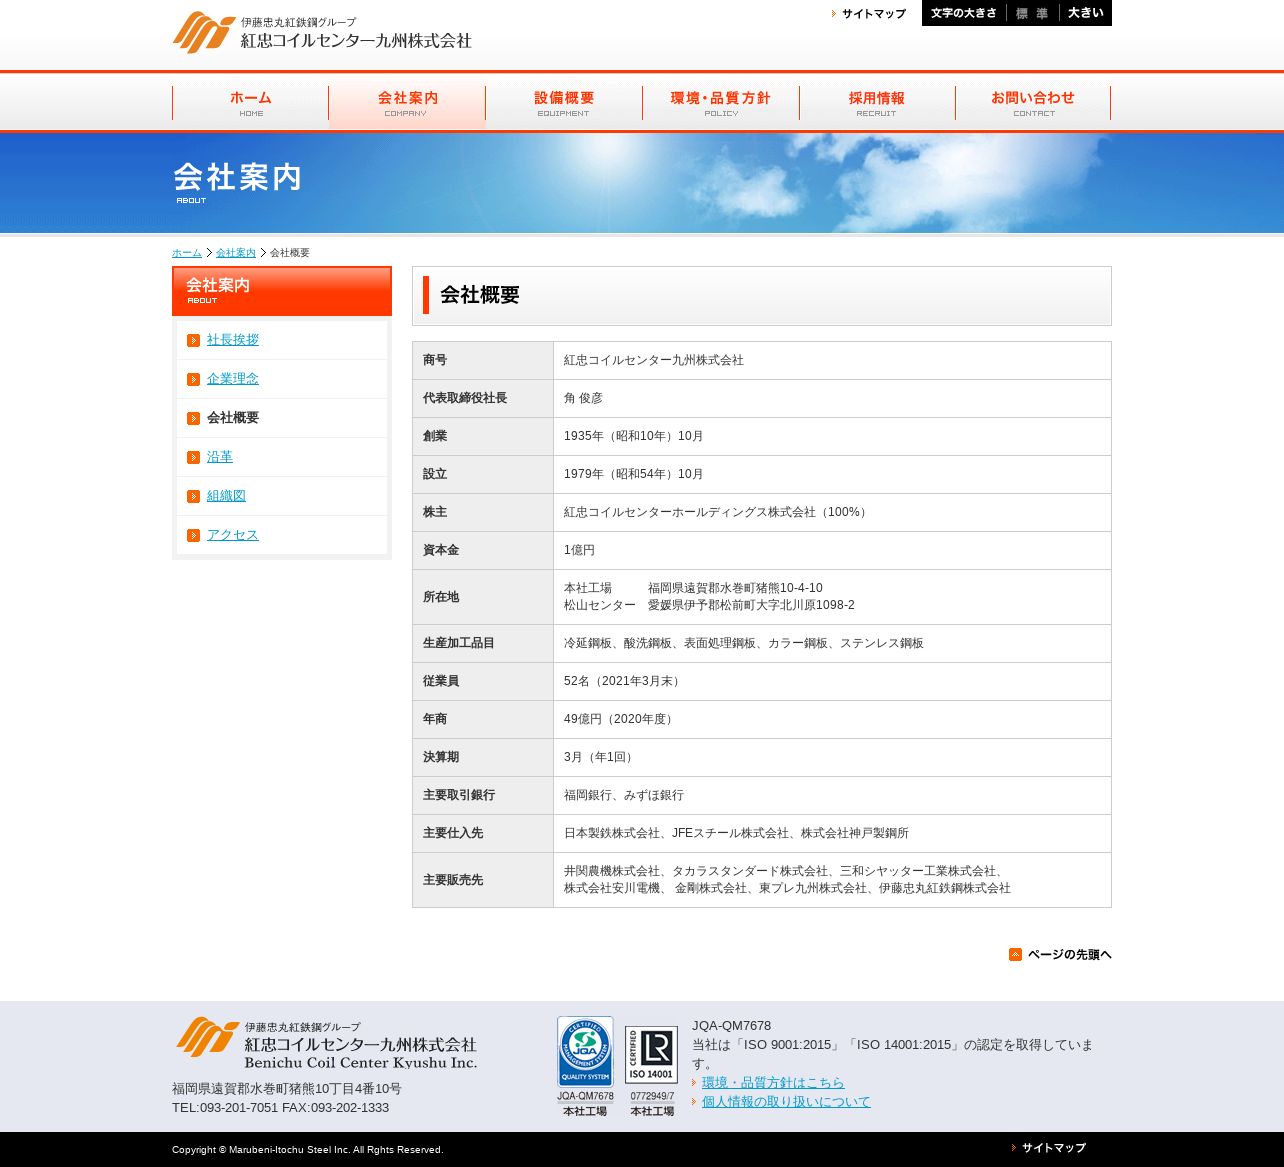Viewport: 1284px width, 1167px height.
Task: Click the JQA quality system certification badge
Action: 585,1052
